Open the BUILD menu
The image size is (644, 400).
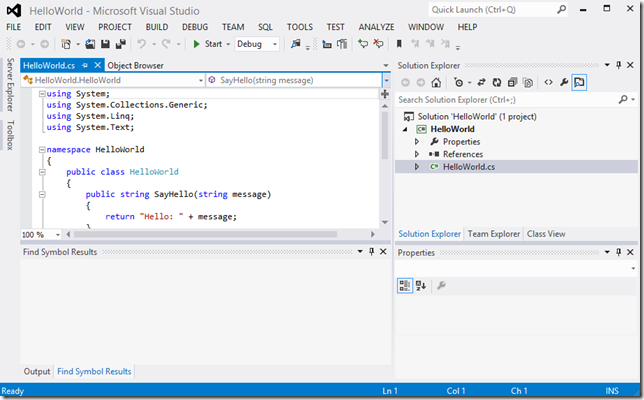click(158, 27)
